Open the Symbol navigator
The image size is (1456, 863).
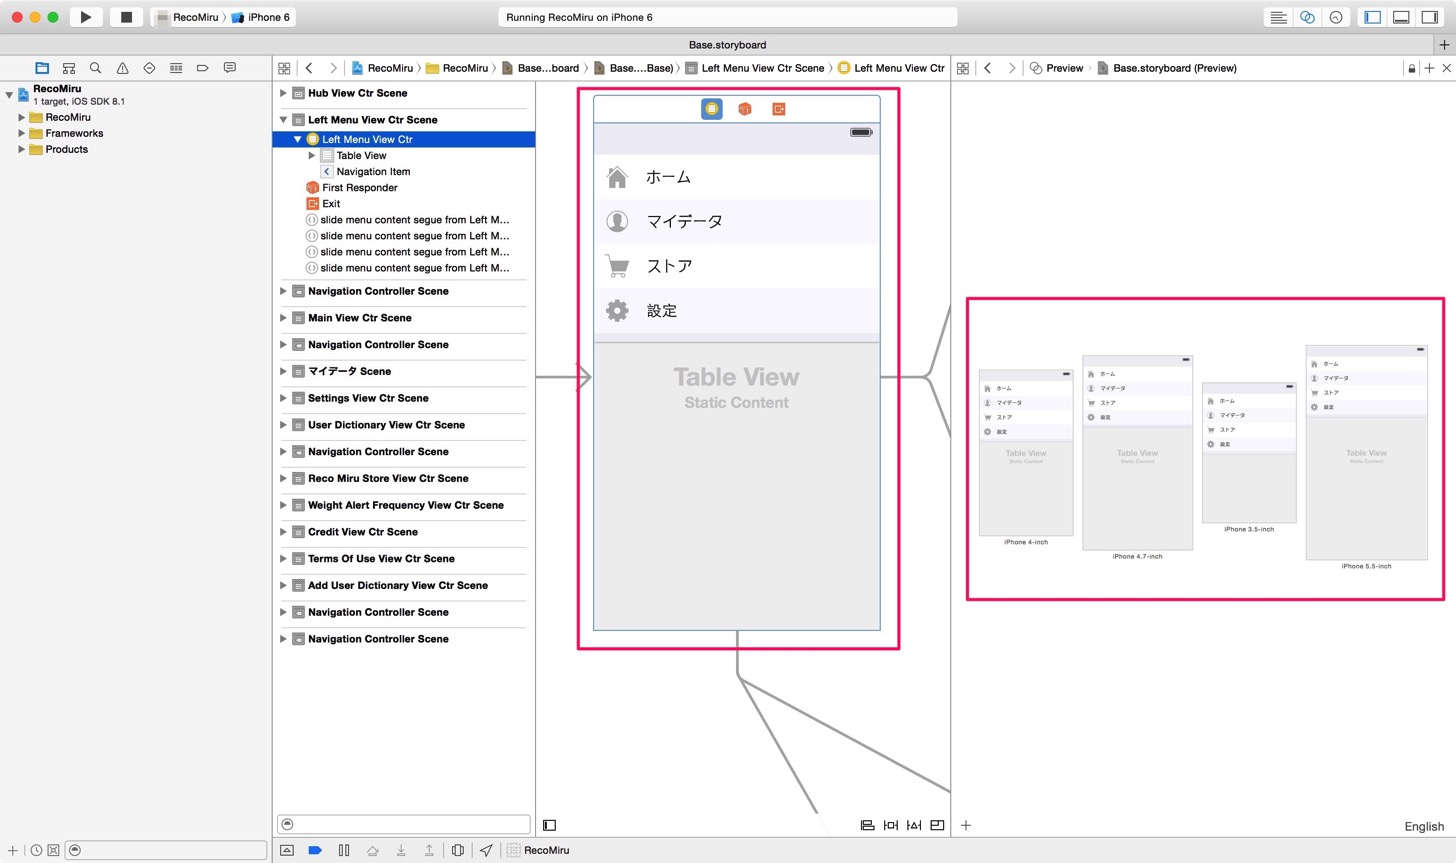click(x=69, y=68)
